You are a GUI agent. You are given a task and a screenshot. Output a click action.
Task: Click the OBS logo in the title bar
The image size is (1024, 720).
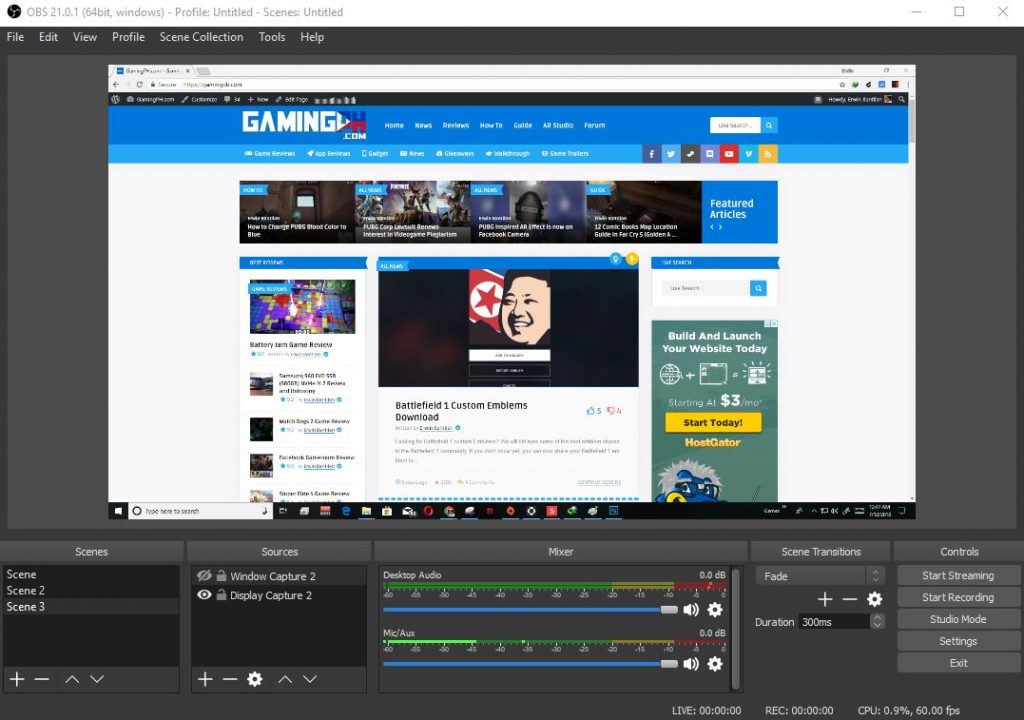[14, 12]
